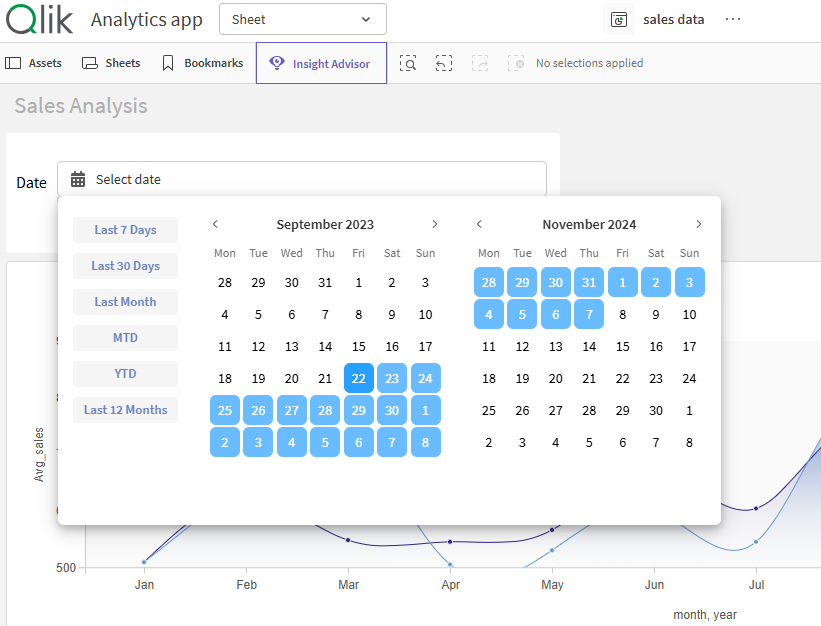Apply the YTD date preset
Viewport: 821px width, 626px height.
click(x=125, y=374)
